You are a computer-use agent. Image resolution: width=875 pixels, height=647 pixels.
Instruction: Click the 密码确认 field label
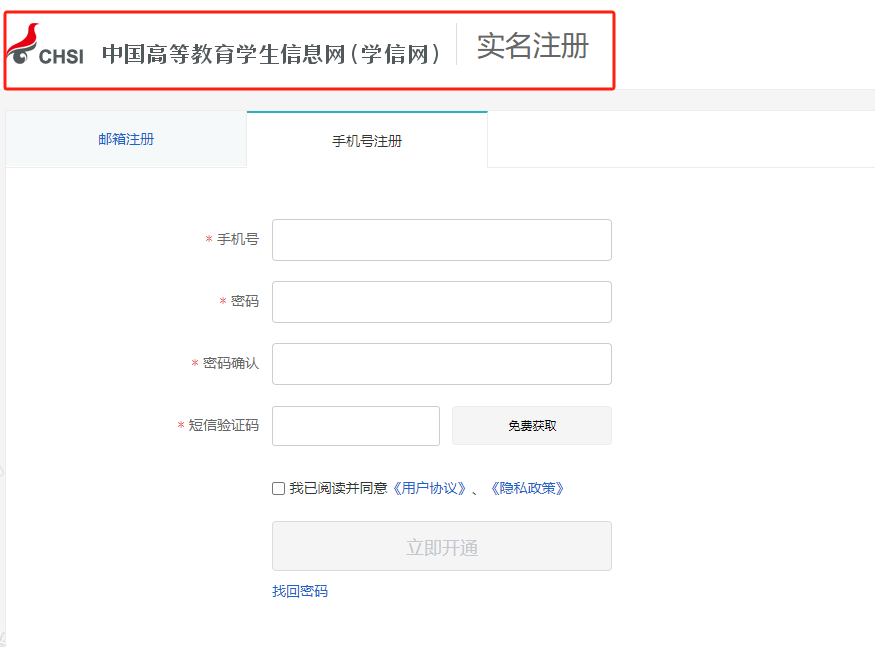point(231,364)
